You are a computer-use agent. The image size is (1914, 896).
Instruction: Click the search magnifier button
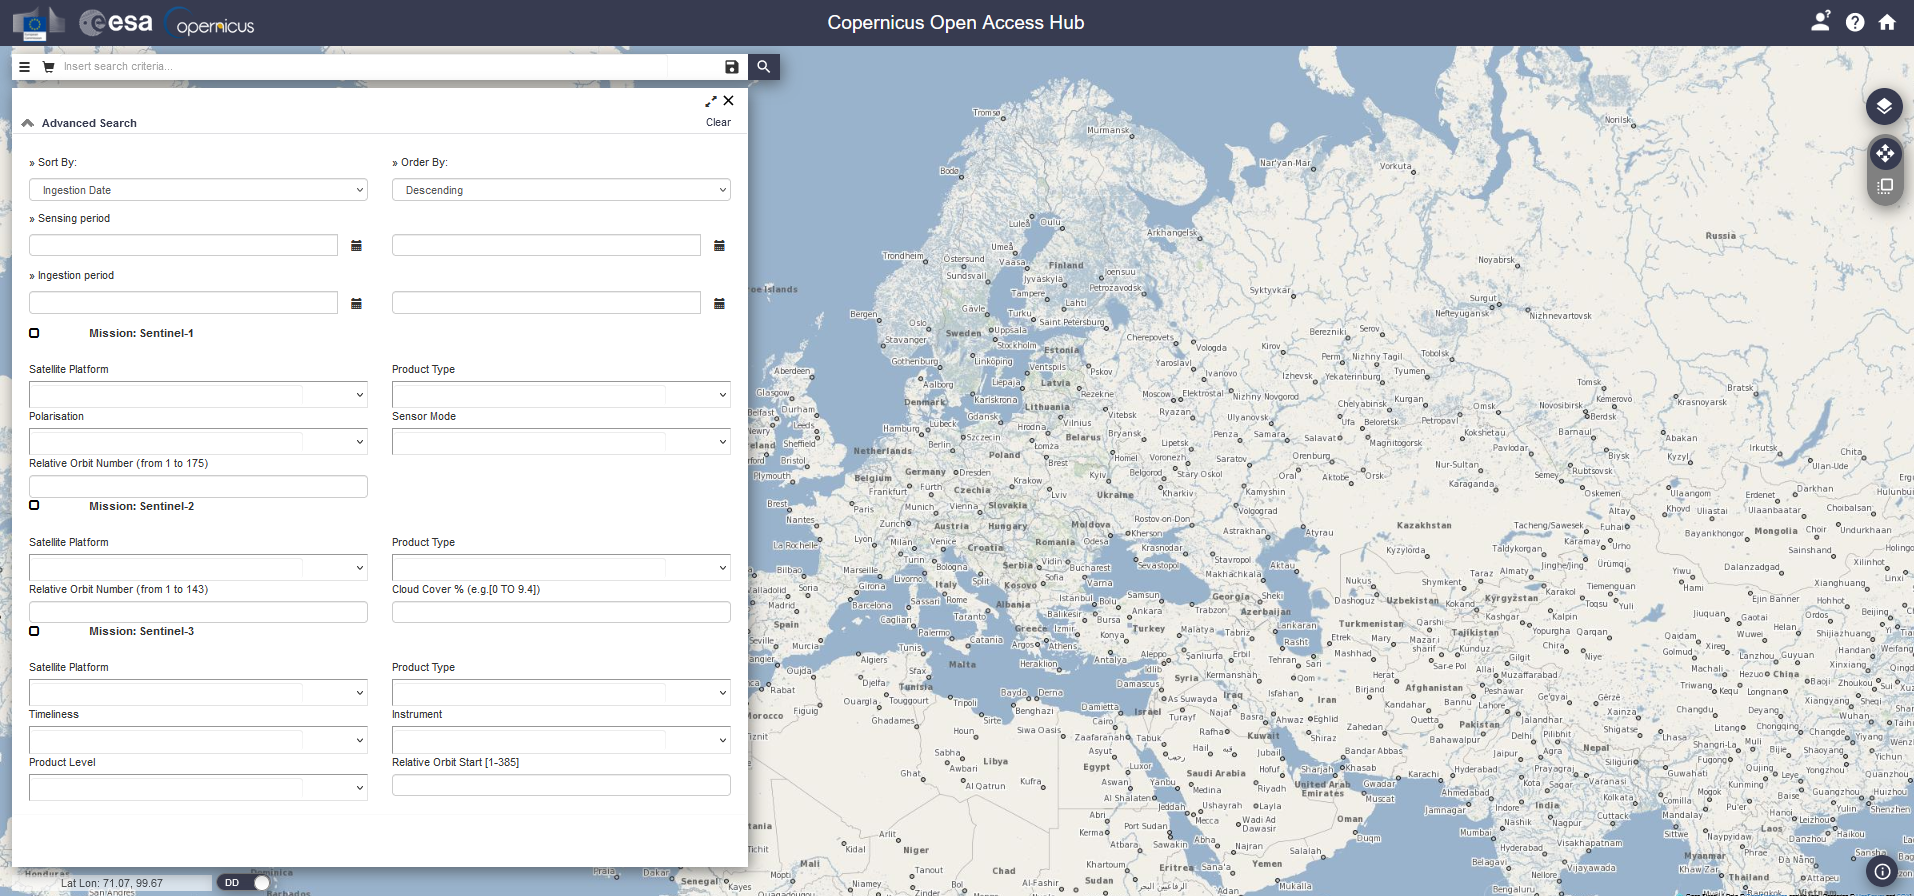[x=763, y=67]
